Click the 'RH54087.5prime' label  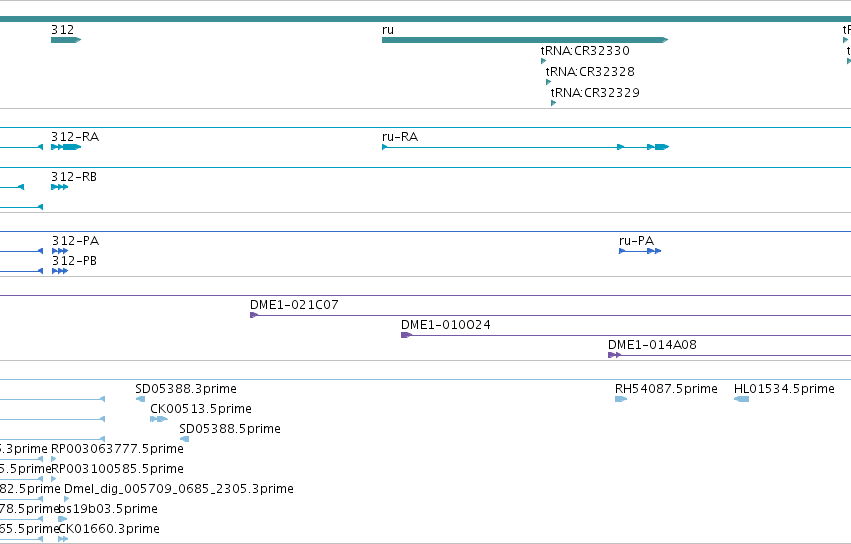pos(666,389)
